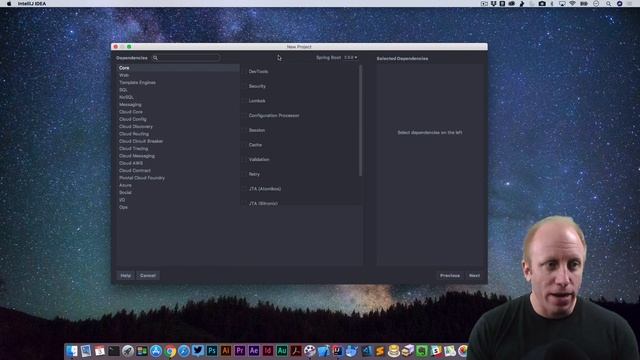Open Google Chrome from the dock

(170, 351)
